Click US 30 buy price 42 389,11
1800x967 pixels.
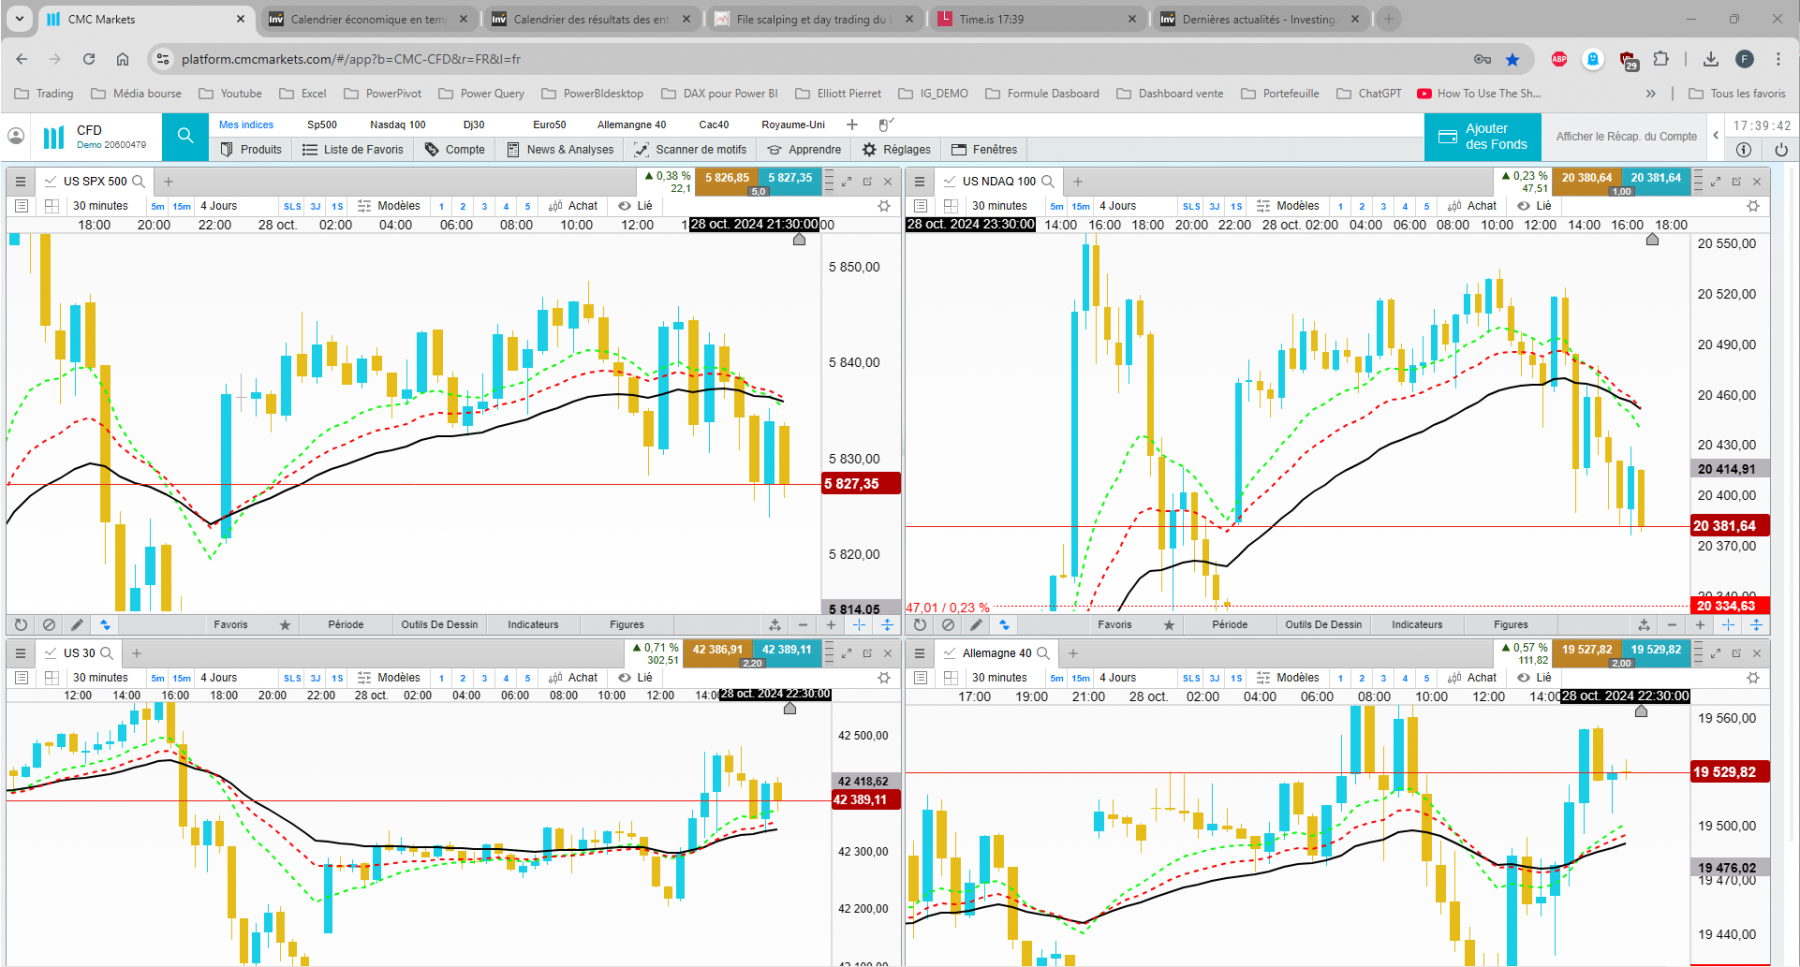point(787,652)
